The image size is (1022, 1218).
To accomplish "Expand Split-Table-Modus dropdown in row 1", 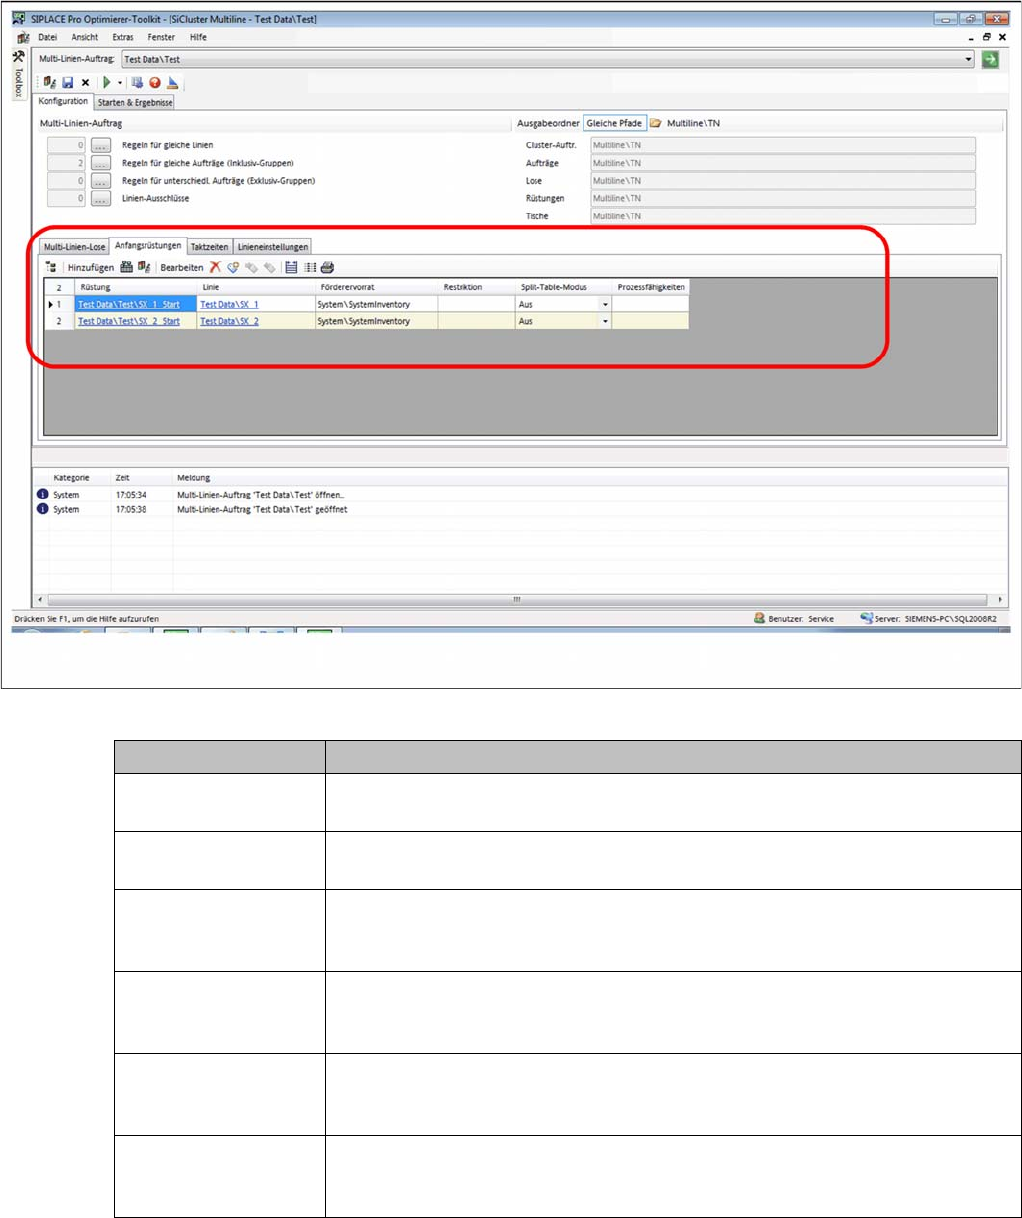I will pos(605,304).
